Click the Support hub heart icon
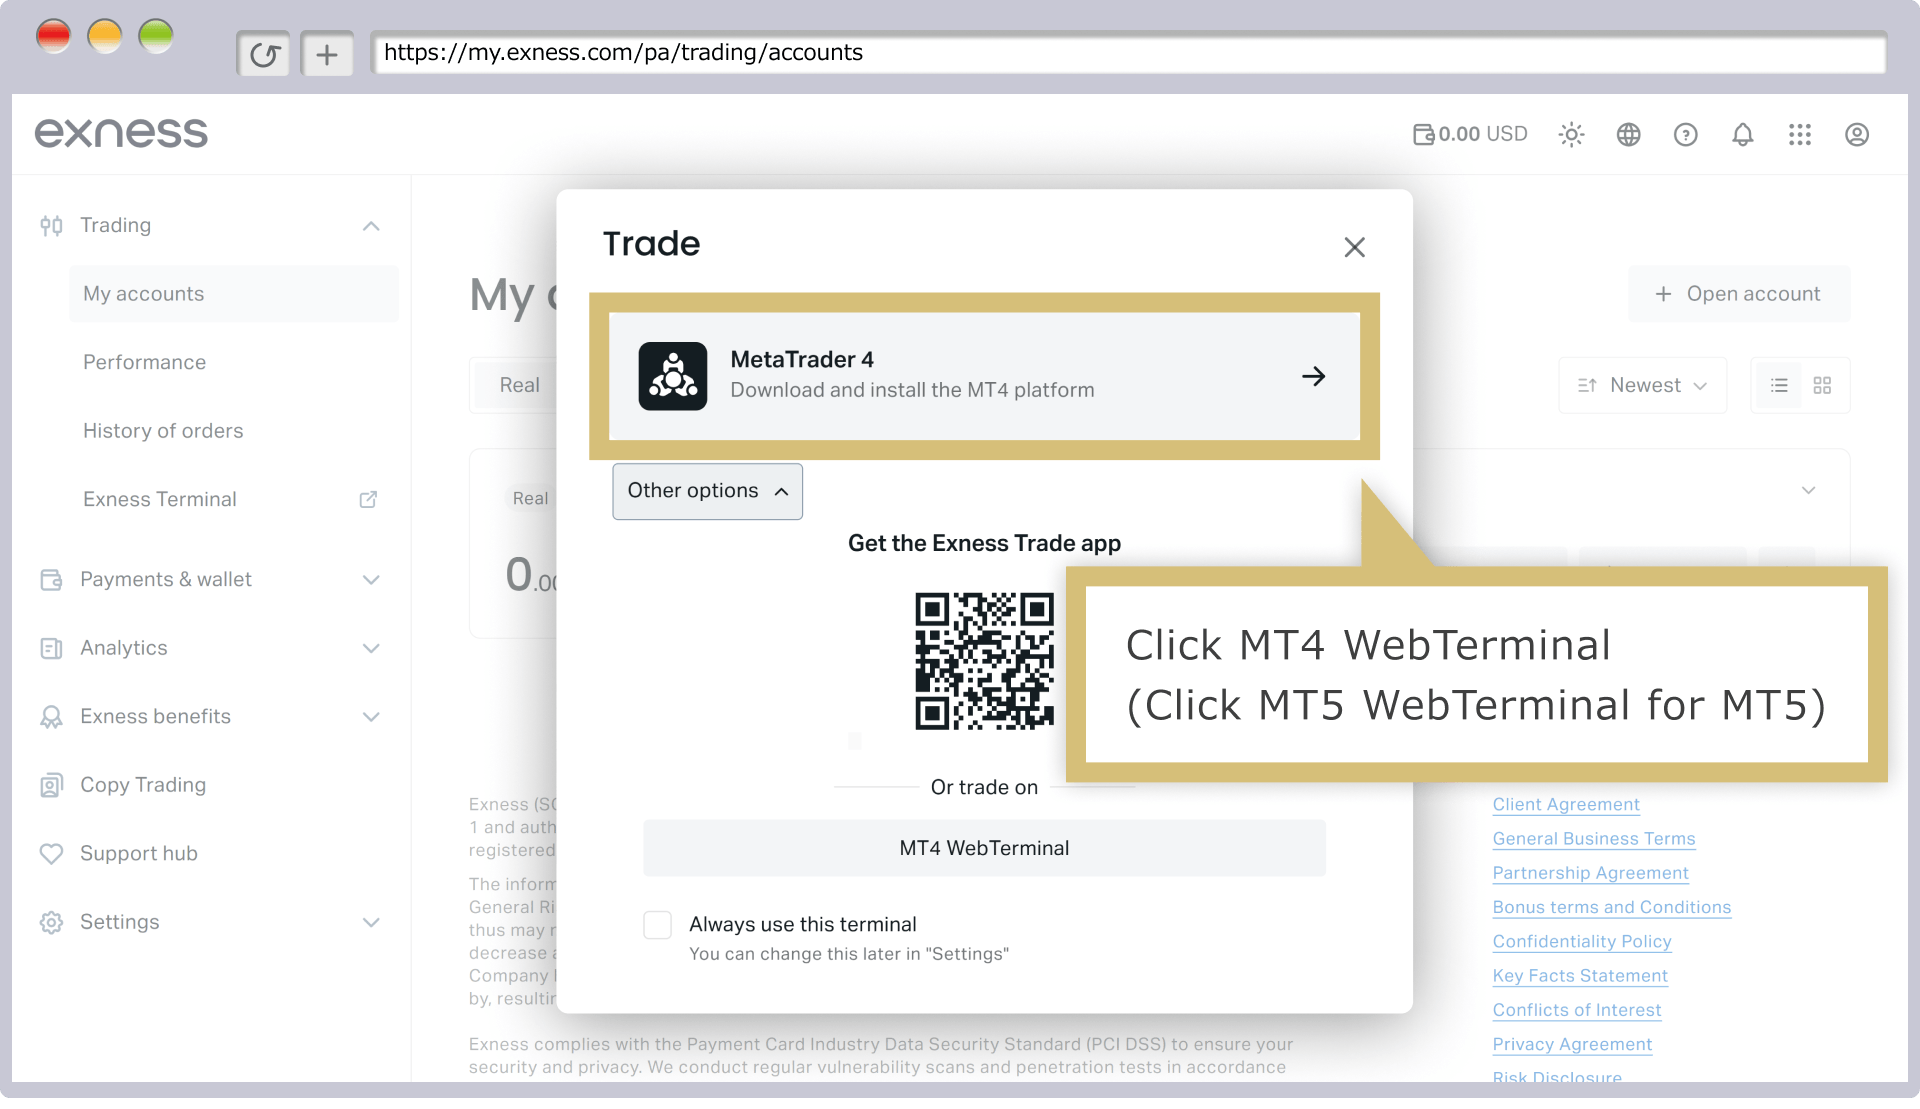The width and height of the screenshot is (1920, 1109). (x=51, y=854)
